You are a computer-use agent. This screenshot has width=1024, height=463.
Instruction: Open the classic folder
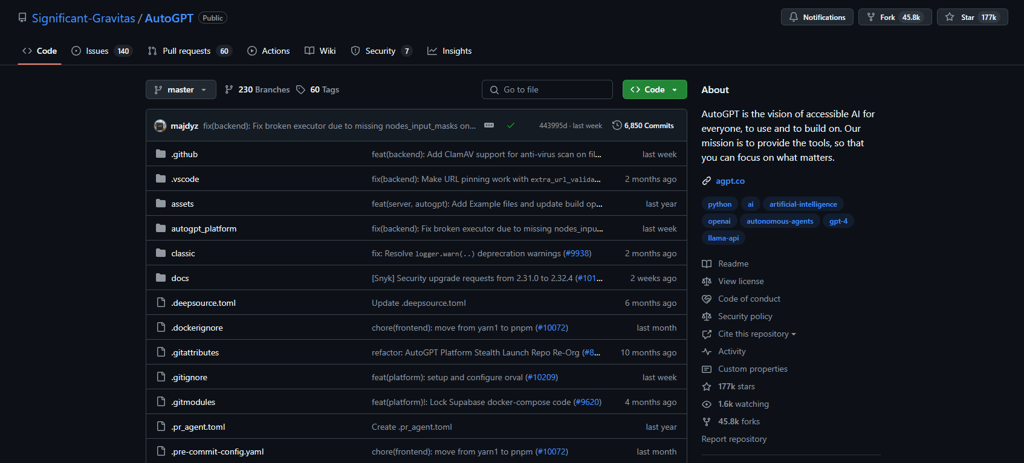(x=183, y=253)
